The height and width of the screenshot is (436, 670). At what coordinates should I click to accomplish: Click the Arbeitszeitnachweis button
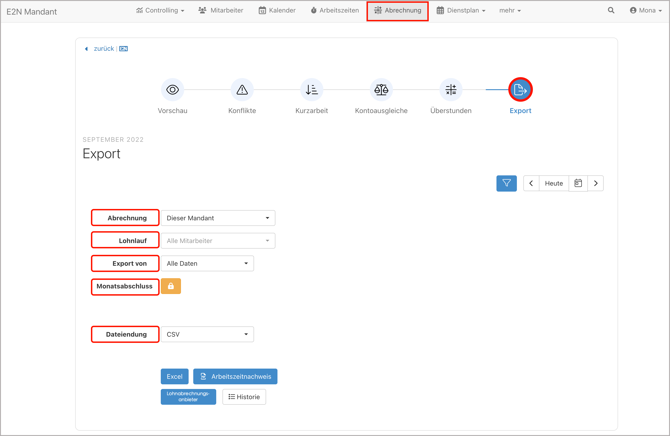(235, 377)
